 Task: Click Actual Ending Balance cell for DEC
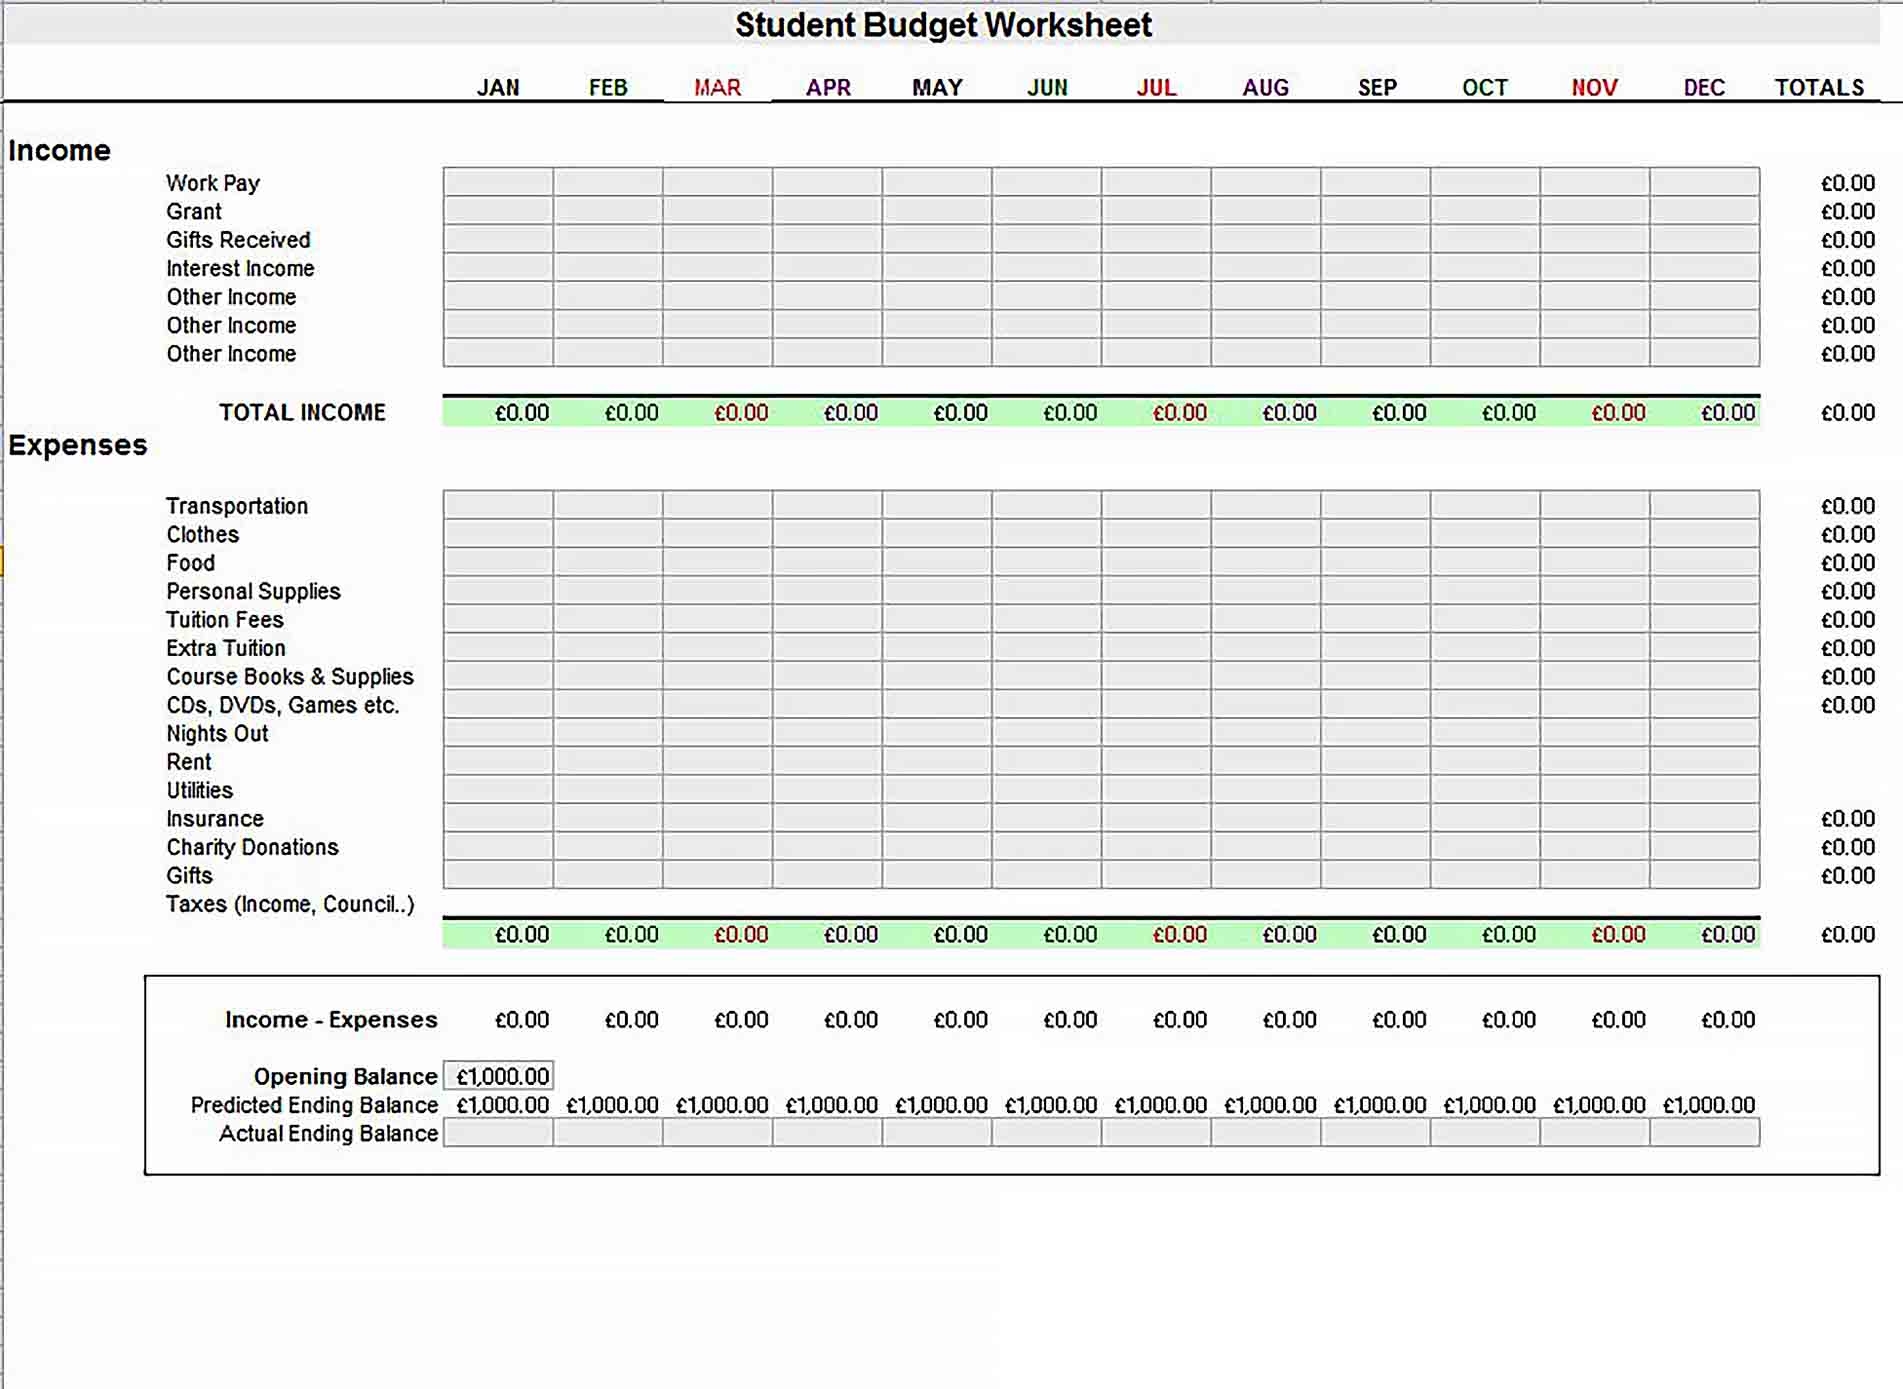(x=1704, y=1133)
